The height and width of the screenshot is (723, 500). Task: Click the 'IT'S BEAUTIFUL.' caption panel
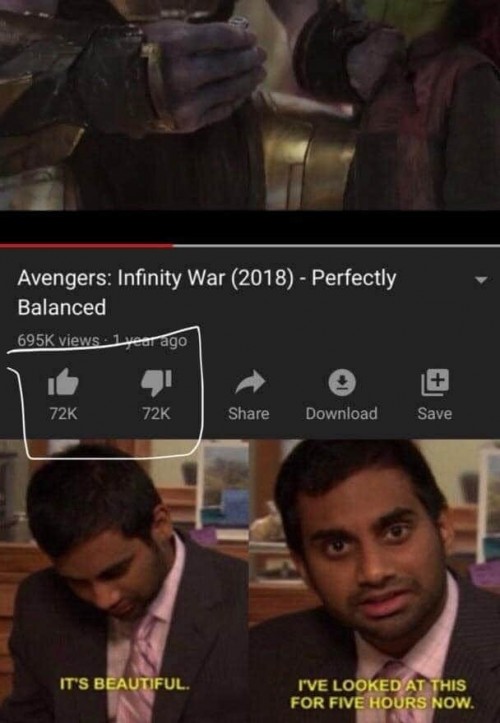[125, 581]
